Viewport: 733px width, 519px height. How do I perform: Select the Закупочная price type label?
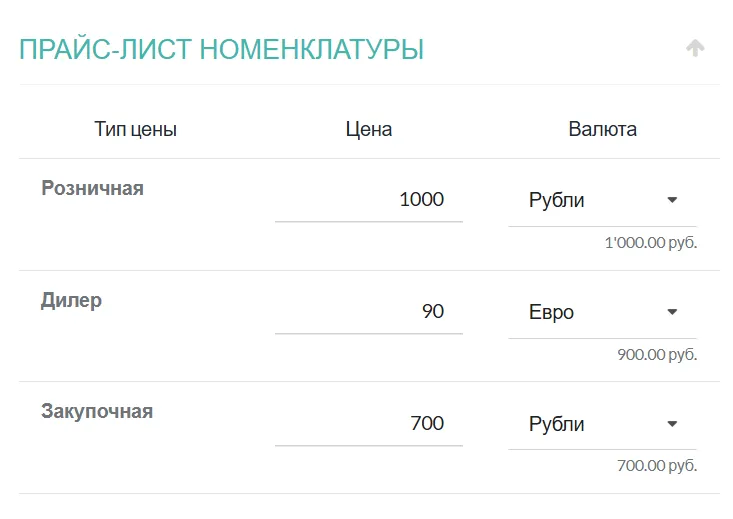pos(97,411)
